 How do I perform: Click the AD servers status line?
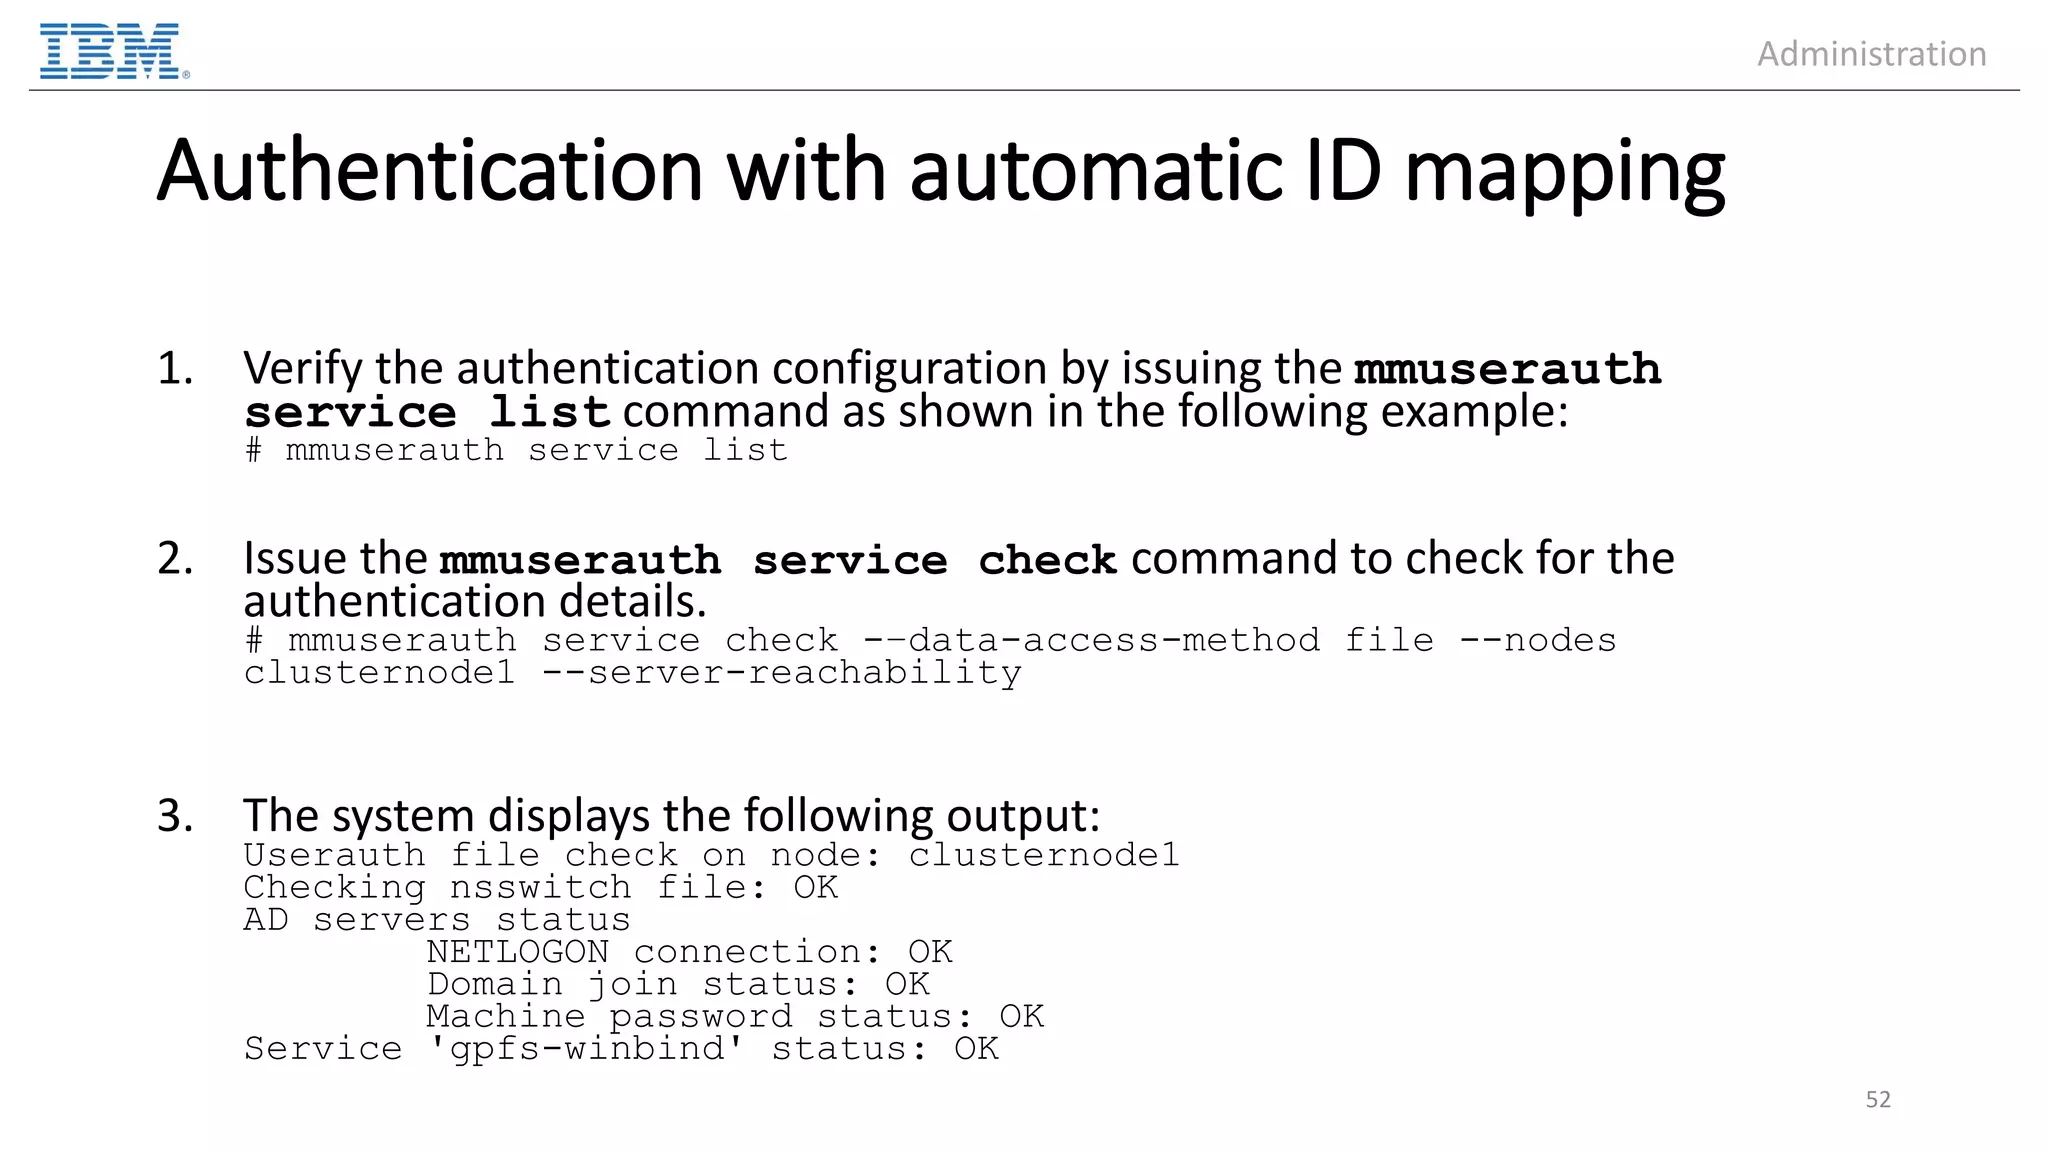pos(437,920)
